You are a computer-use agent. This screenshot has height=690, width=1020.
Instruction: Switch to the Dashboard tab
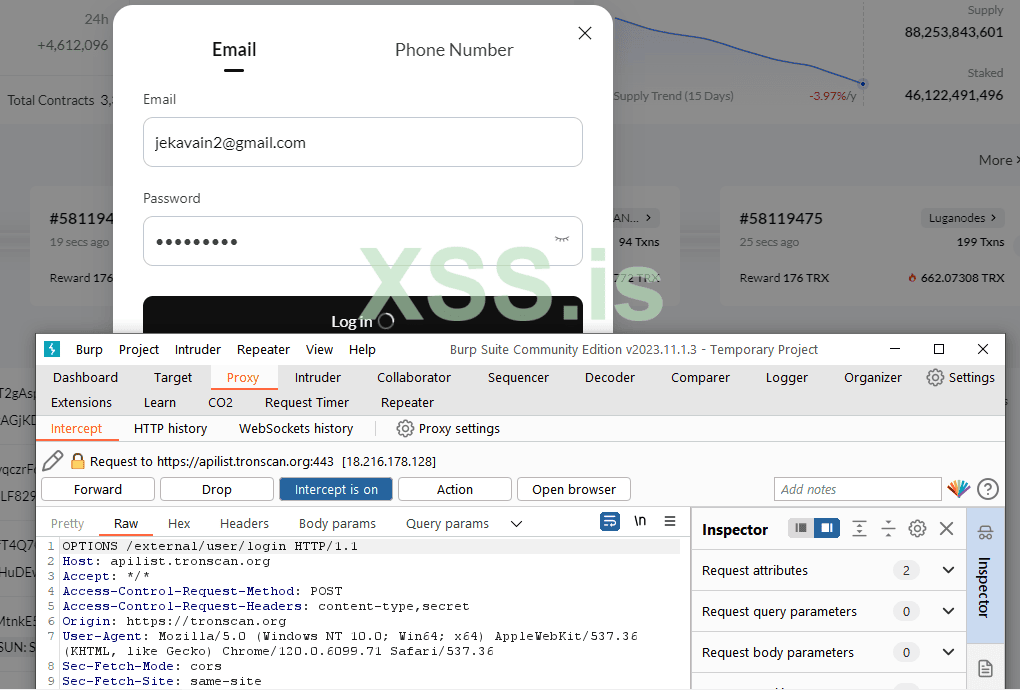click(85, 377)
